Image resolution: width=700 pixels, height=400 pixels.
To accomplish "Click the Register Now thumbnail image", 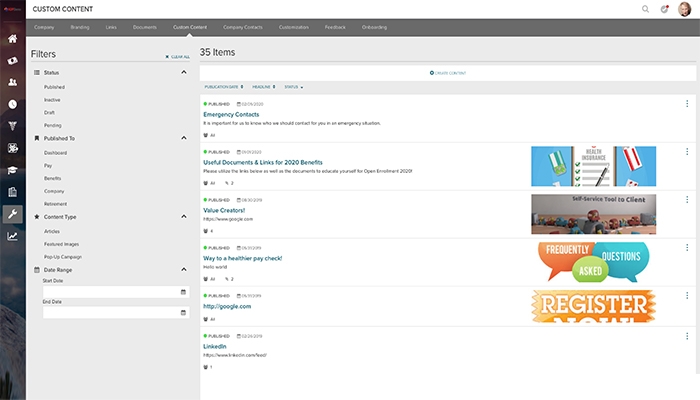I will 594,306.
